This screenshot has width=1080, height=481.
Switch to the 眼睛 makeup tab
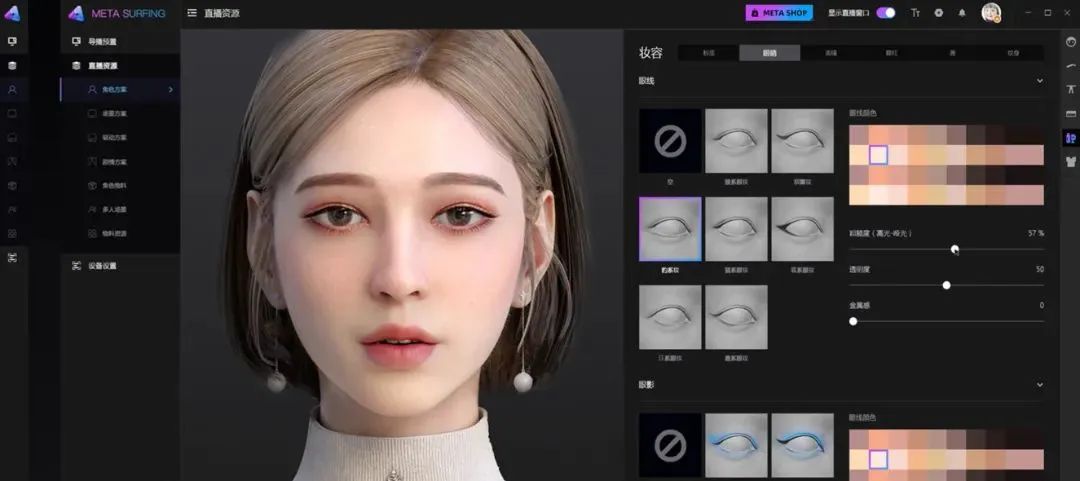[x=769, y=53]
